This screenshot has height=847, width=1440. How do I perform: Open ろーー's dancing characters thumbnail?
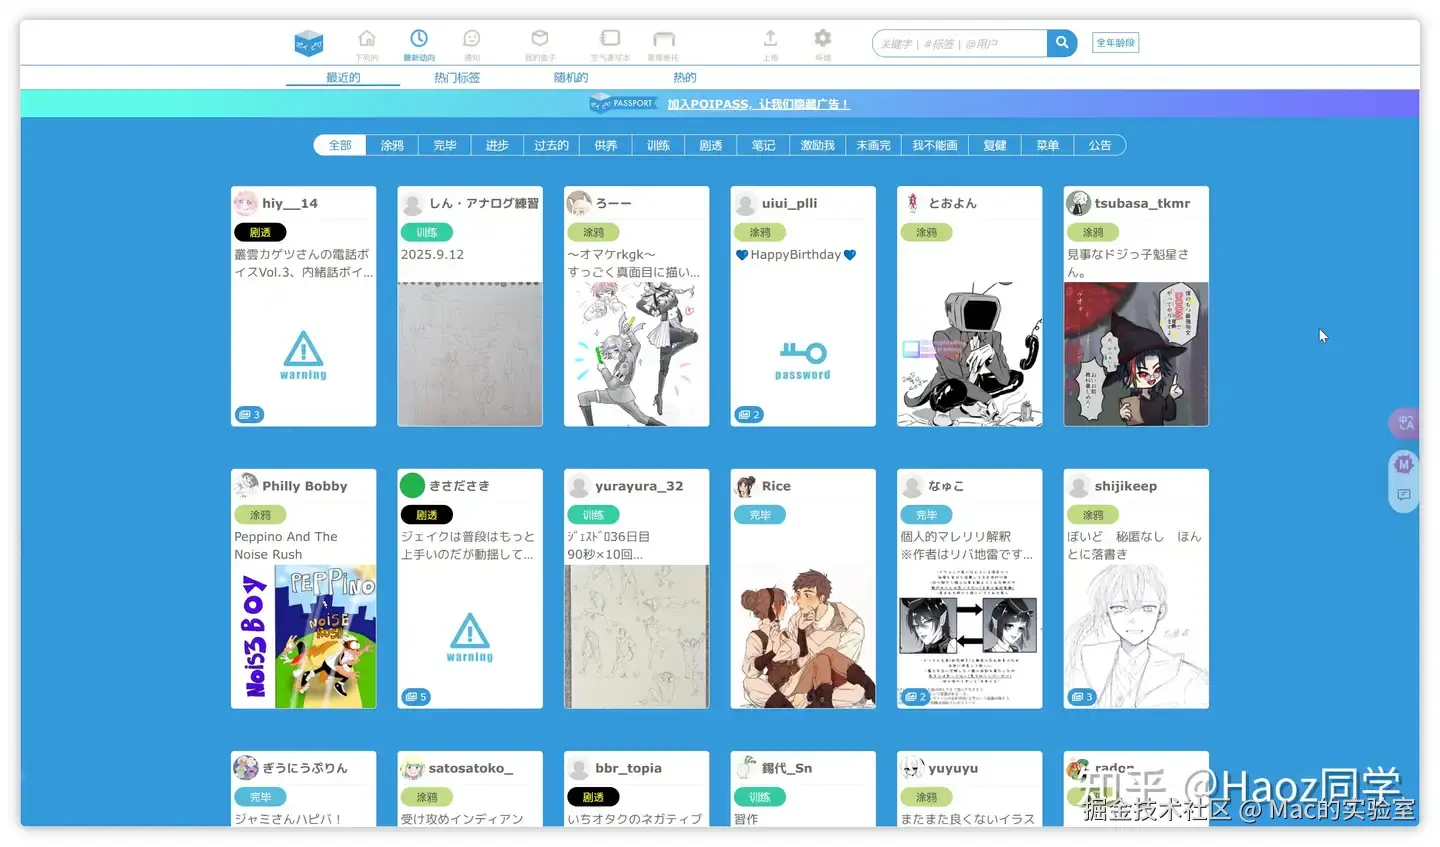pos(636,354)
